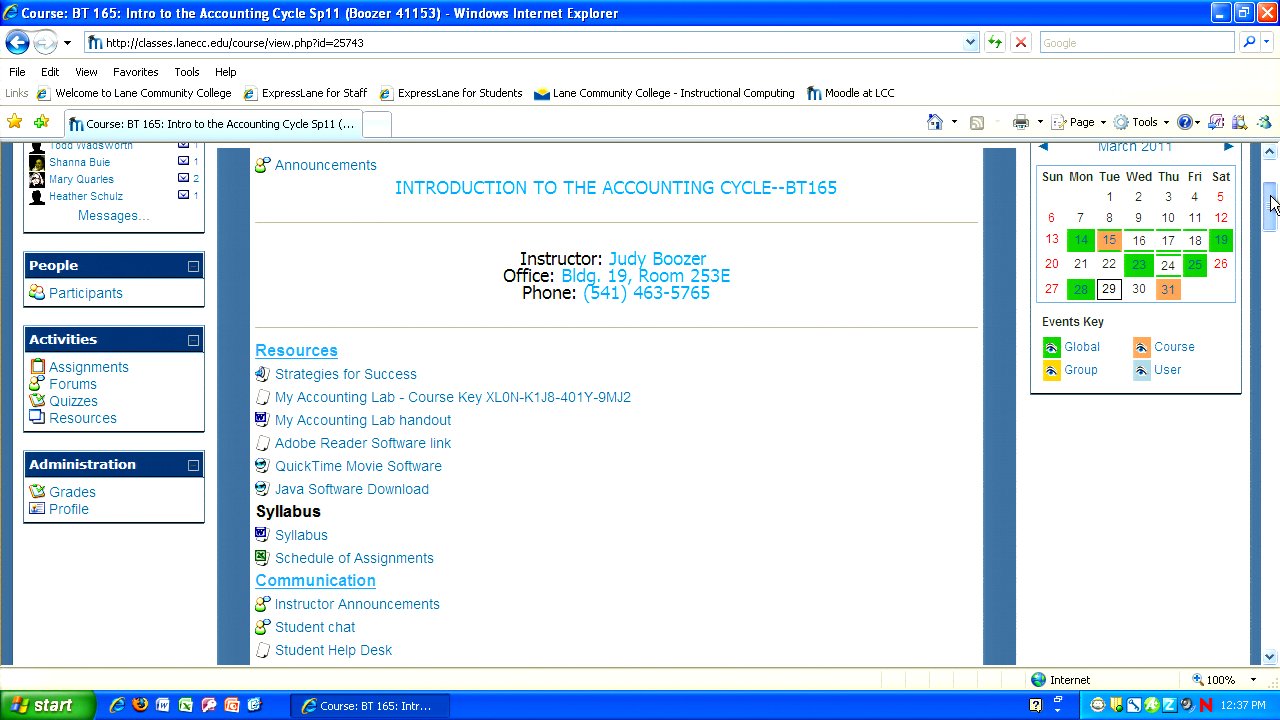Click the message envelope icon beside Mary Quarles
Viewport: 1280px width, 720px height.
click(183, 179)
